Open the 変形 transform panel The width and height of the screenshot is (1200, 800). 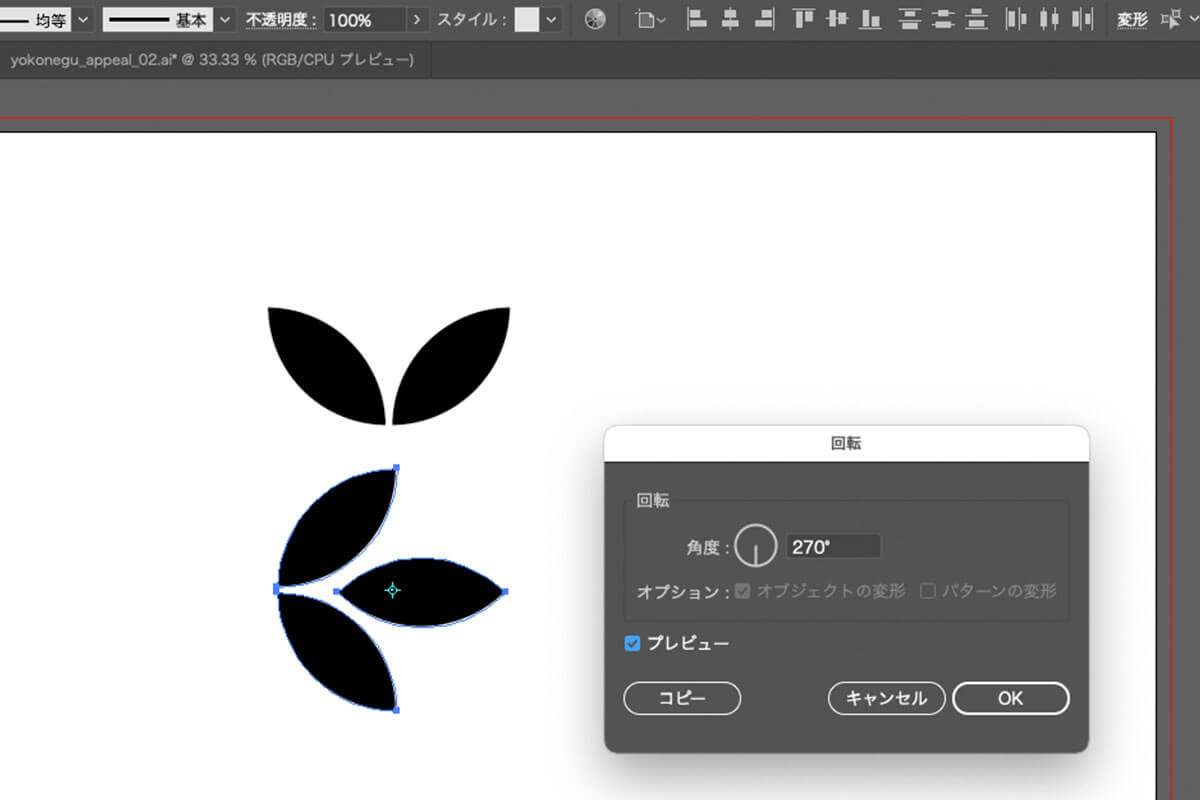coord(1132,20)
